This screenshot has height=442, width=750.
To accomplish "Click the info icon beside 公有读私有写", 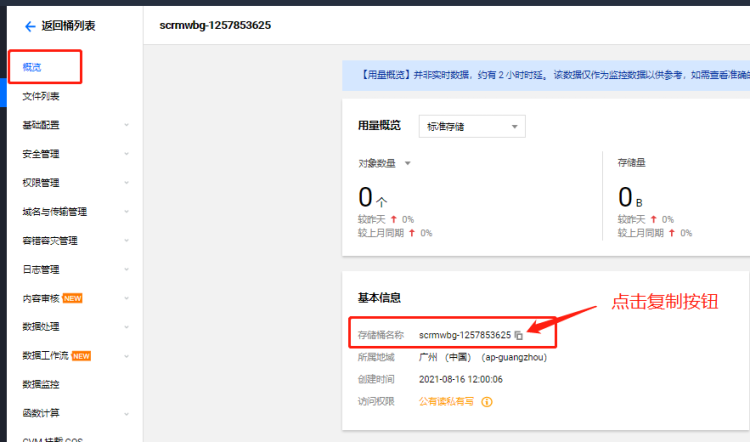I will click(488, 402).
